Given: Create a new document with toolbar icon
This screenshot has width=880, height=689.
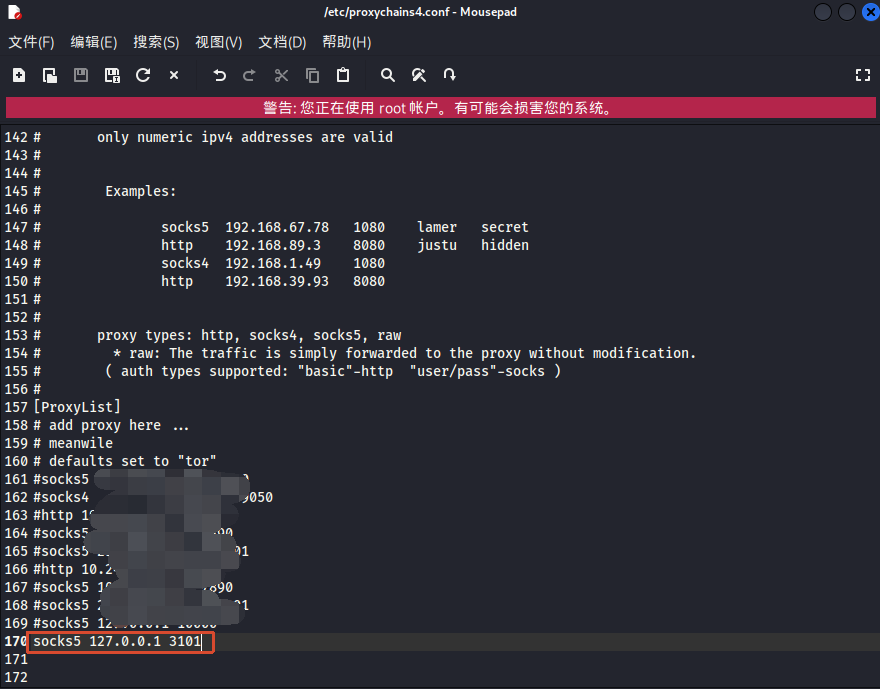Looking at the screenshot, I should pyautogui.click(x=19, y=75).
